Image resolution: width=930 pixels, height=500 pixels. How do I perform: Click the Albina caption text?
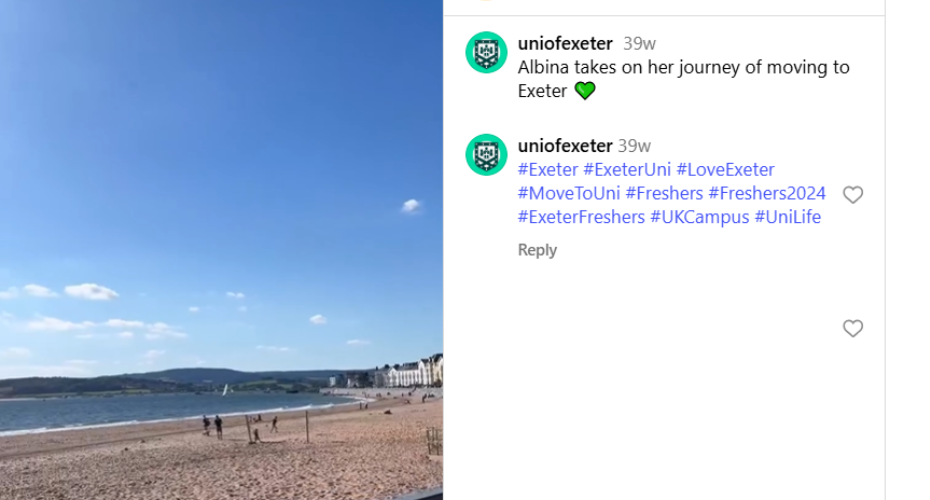click(683, 68)
